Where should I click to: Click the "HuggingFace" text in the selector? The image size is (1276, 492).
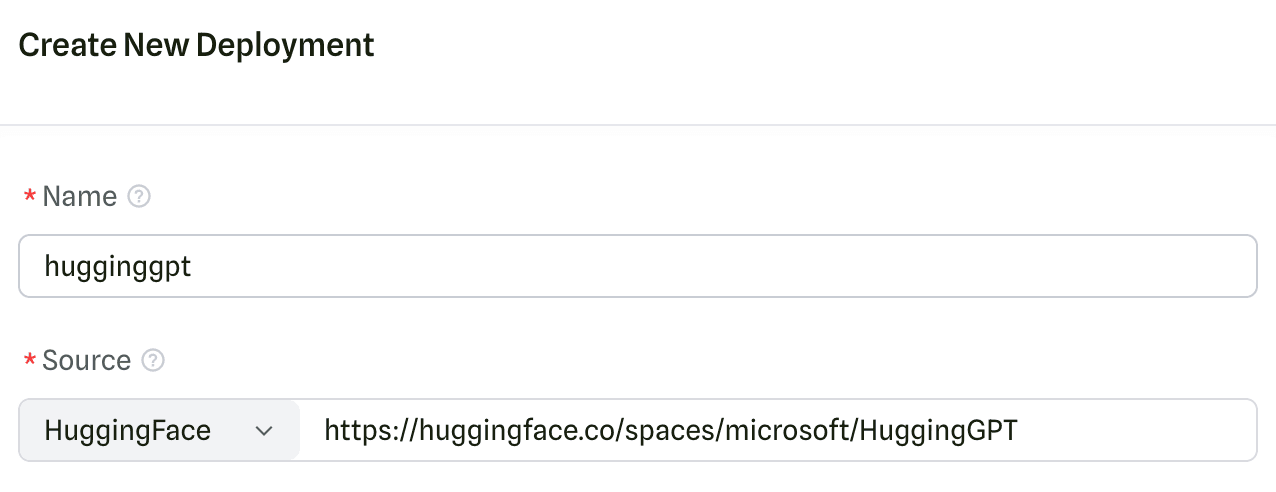(x=128, y=431)
